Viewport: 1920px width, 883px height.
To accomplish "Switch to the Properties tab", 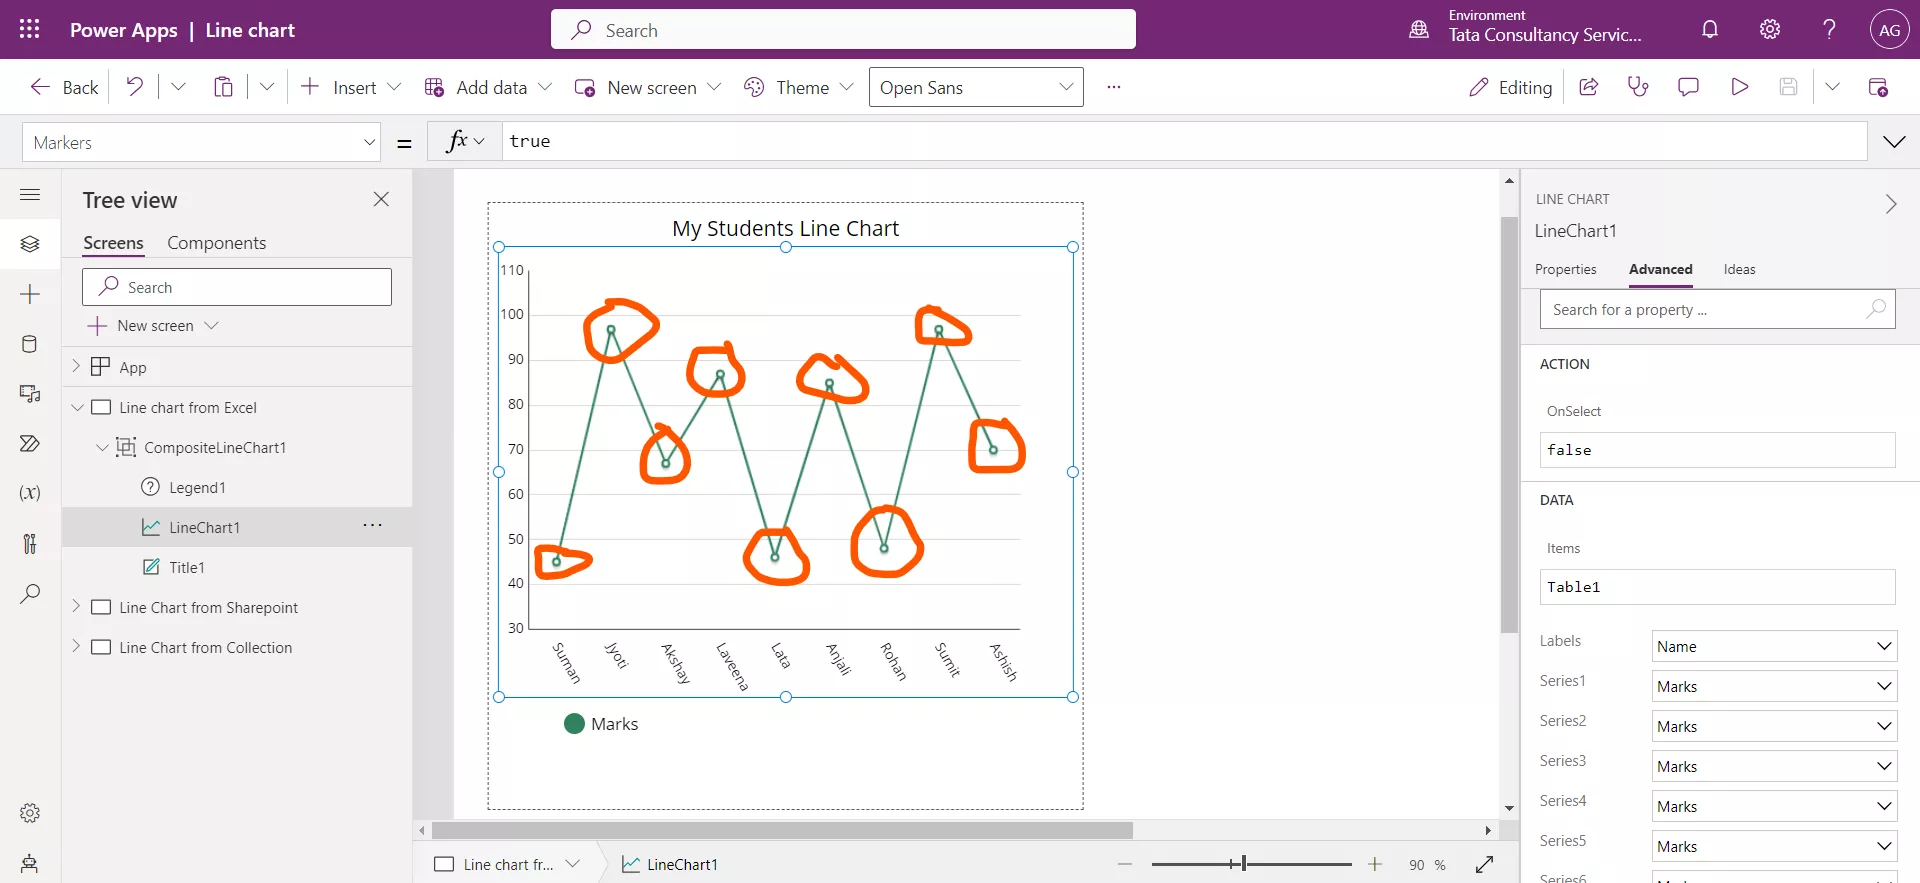I will pyautogui.click(x=1565, y=269).
